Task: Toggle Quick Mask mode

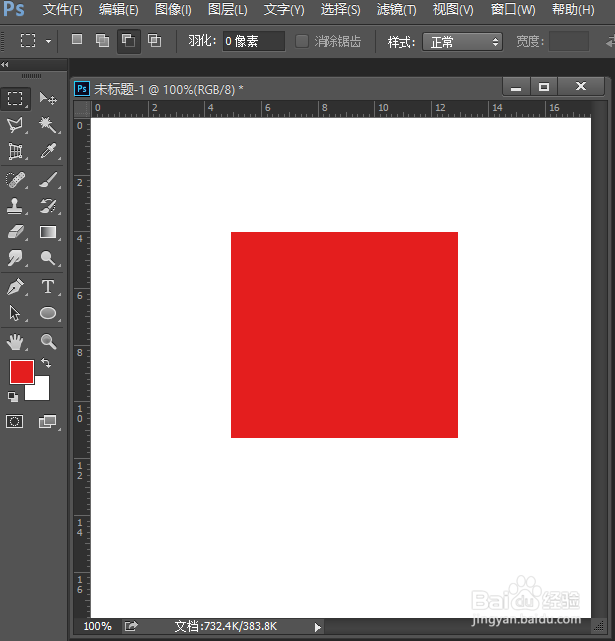Action: pos(15,421)
